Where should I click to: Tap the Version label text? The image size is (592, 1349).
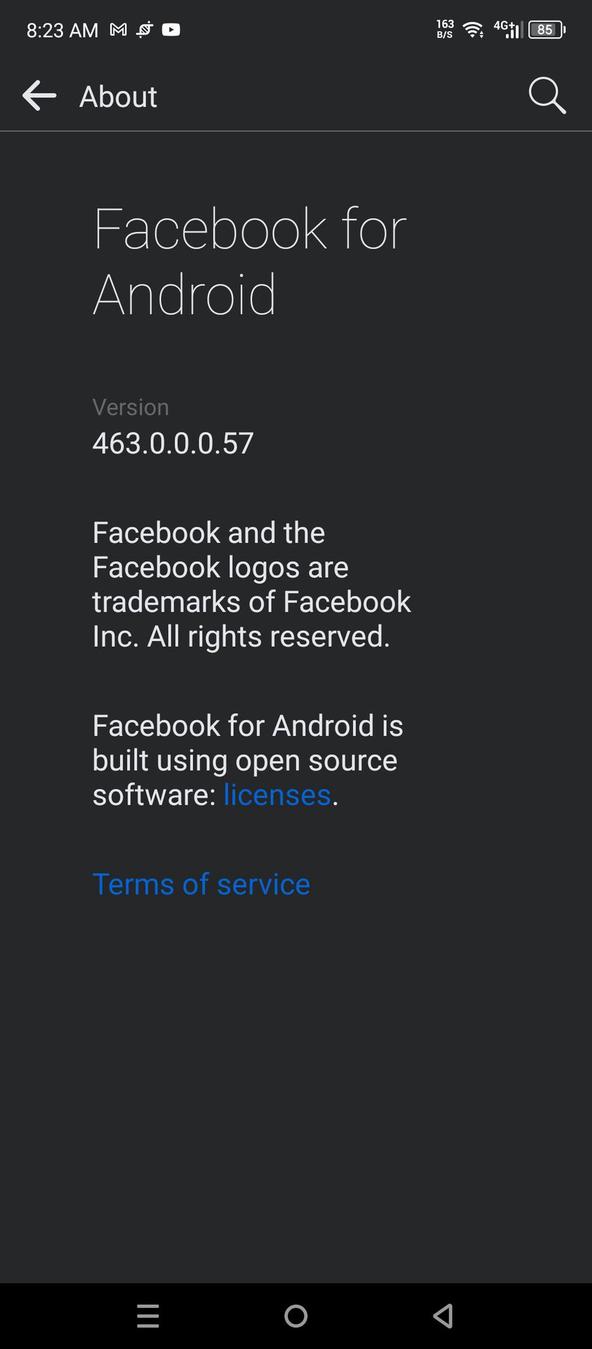tap(131, 406)
